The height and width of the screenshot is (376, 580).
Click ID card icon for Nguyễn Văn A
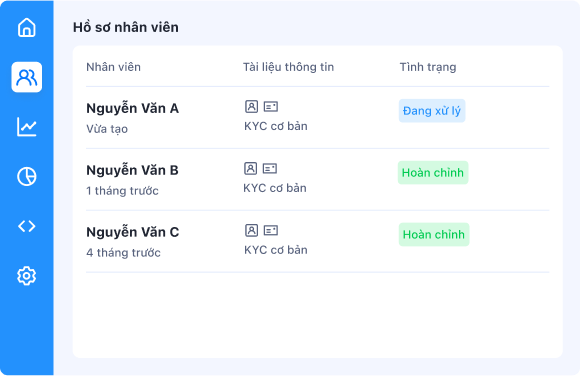click(271, 107)
